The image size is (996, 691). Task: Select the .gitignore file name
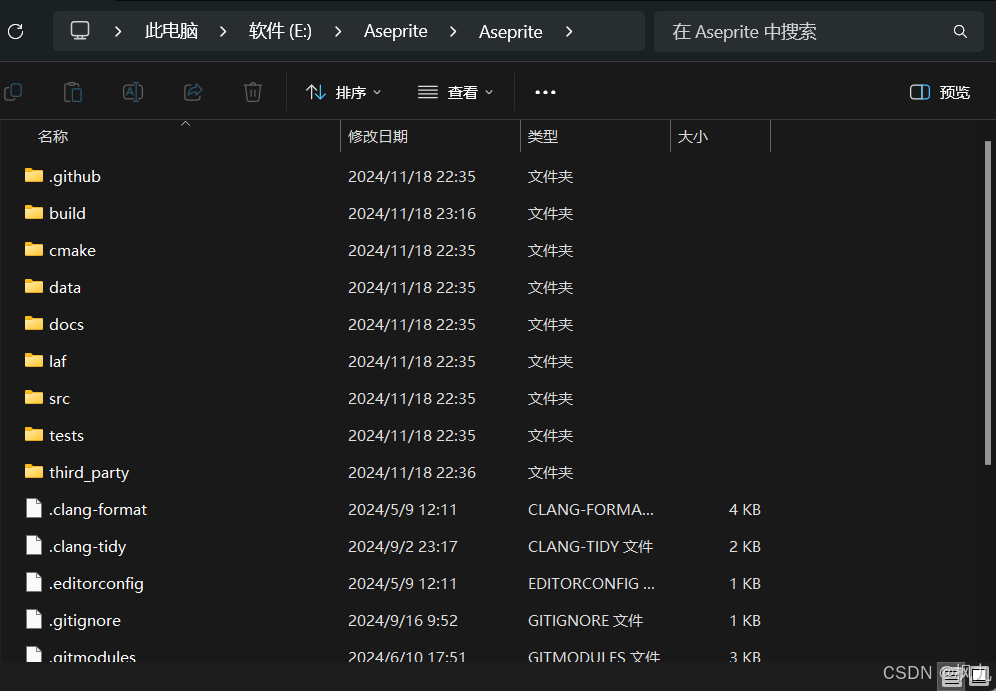[x=85, y=621]
